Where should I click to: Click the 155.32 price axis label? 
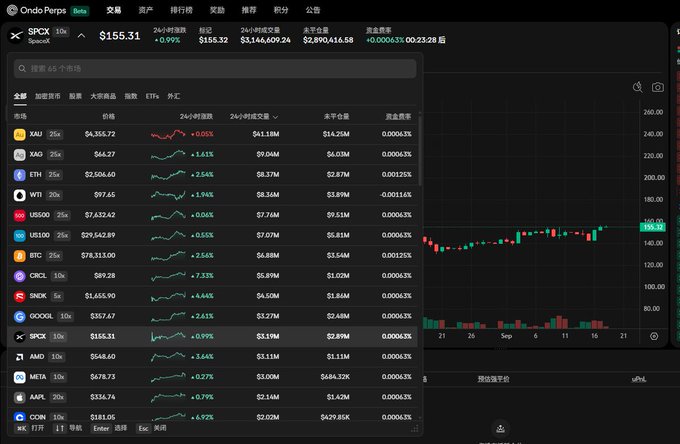tap(653, 227)
